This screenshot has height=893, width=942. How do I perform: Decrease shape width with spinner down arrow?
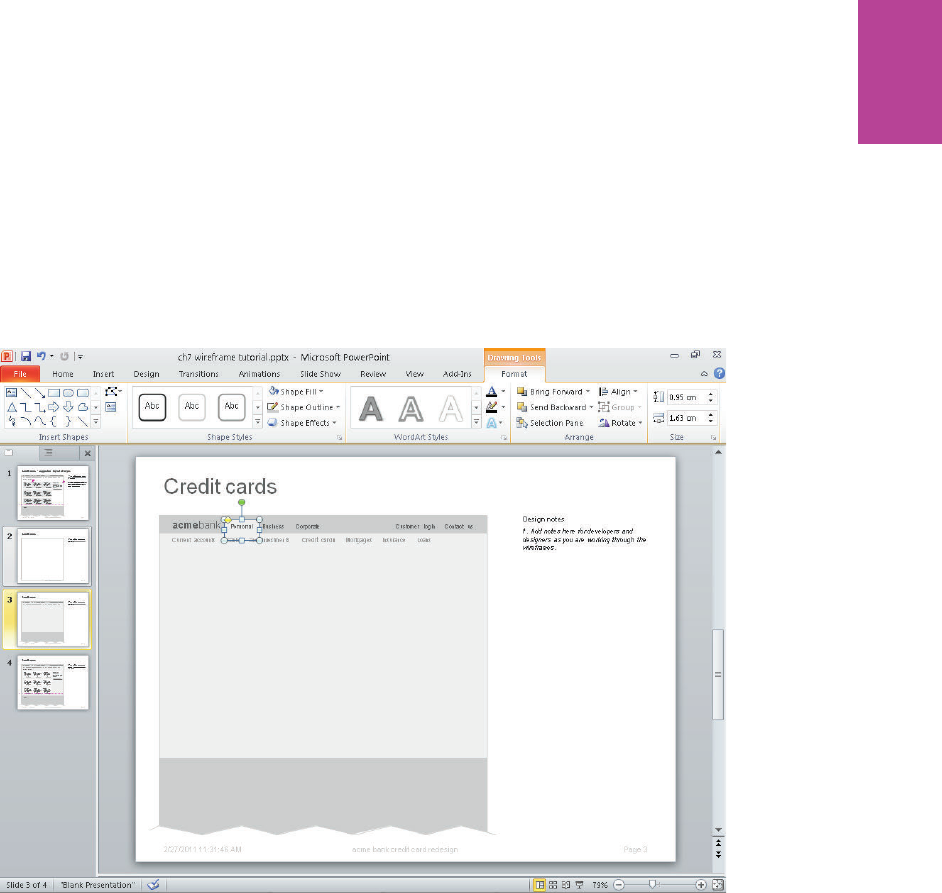coord(711,421)
